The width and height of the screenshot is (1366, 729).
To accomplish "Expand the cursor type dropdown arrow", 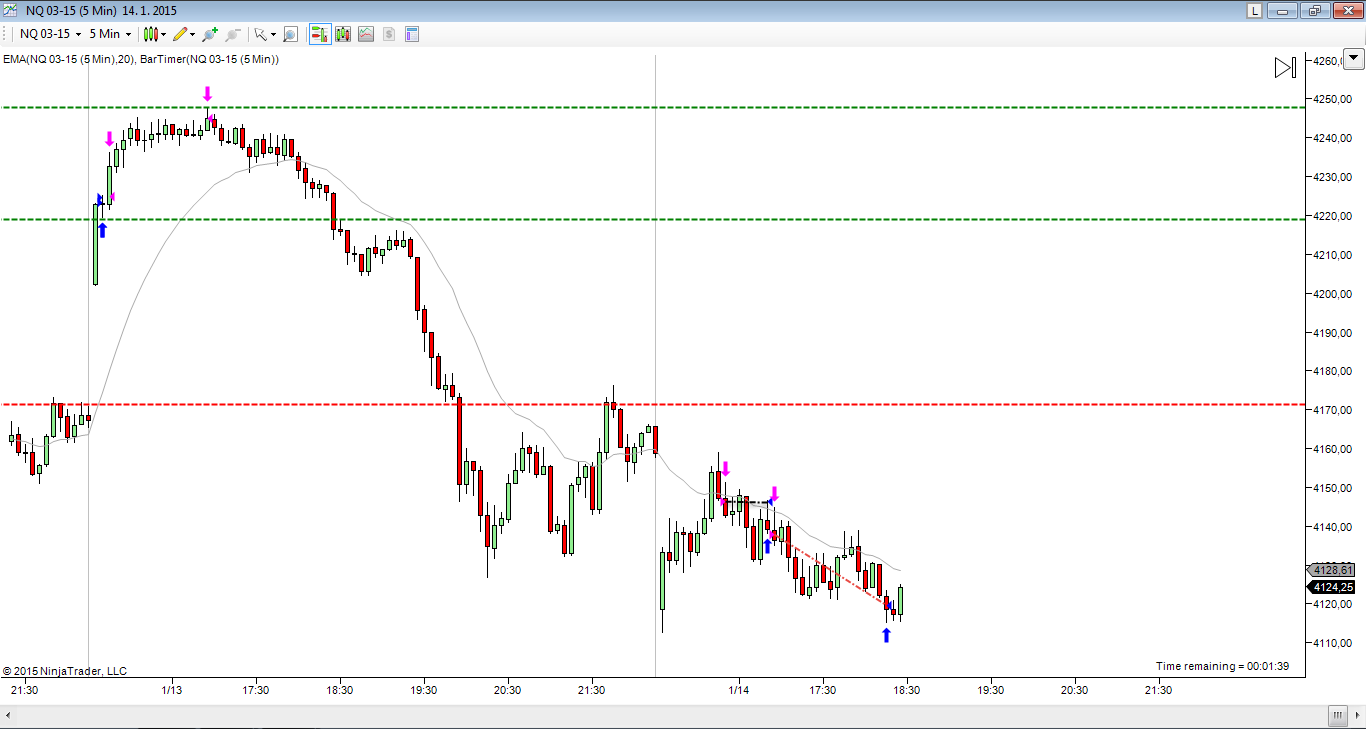I will click(x=273, y=34).
